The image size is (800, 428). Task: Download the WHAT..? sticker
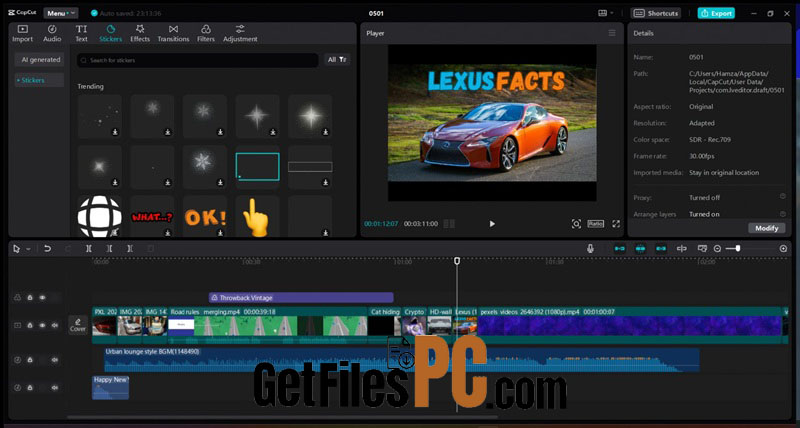click(168, 233)
